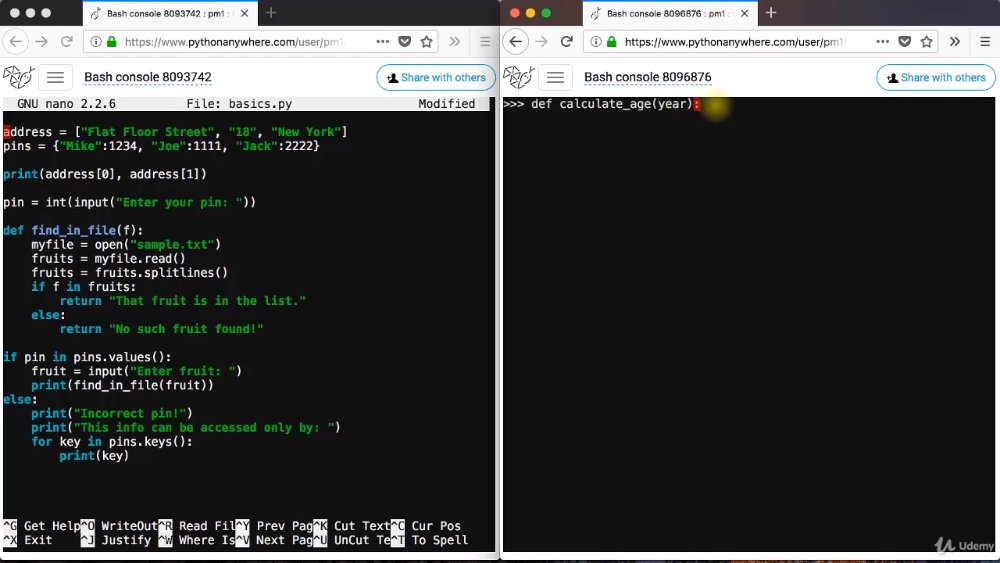Viewport: 1000px width, 563px height.
Task: Click '^O WriteOut' nano shortcut
Action: [x=119, y=526]
